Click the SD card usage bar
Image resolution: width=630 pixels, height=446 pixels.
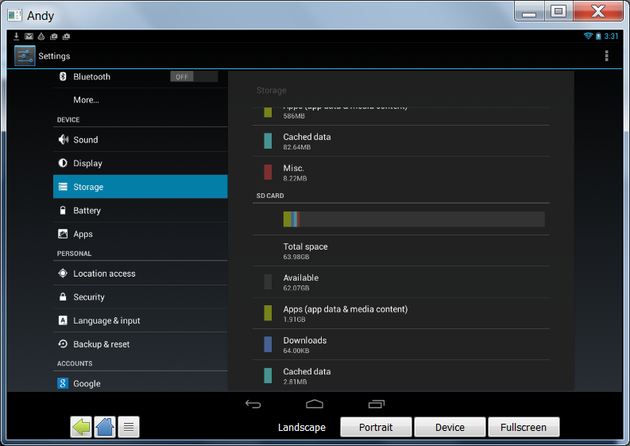pyautogui.click(x=414, y=219)
